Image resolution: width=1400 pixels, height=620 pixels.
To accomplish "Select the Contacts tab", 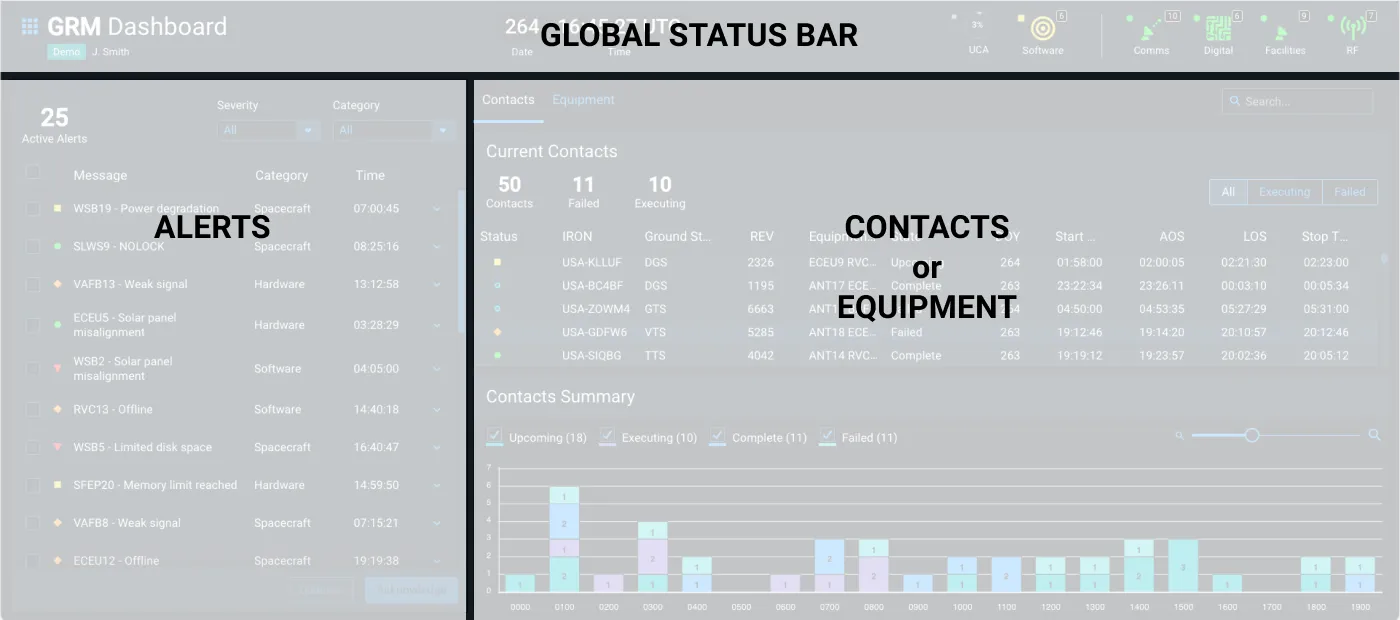I will [x=508, y=99].
